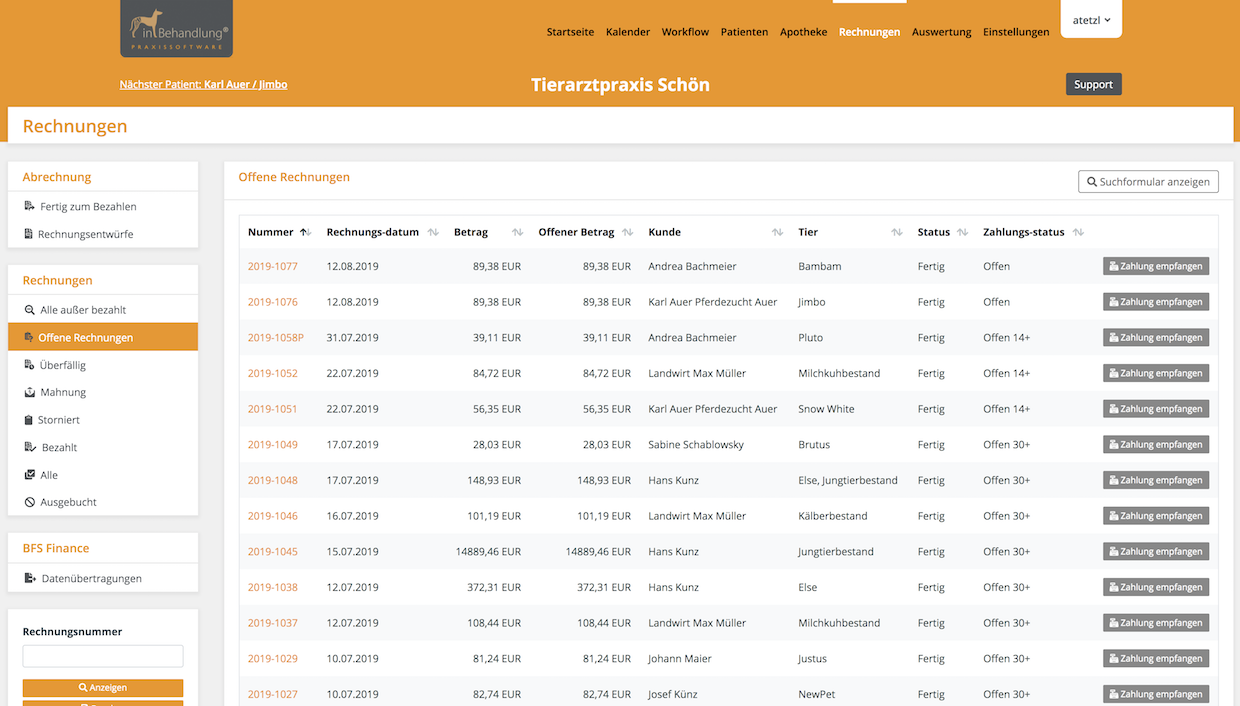Open invoice link 2019-1027
Viewport: 1240px width, 706px height.
click(273, 695)
